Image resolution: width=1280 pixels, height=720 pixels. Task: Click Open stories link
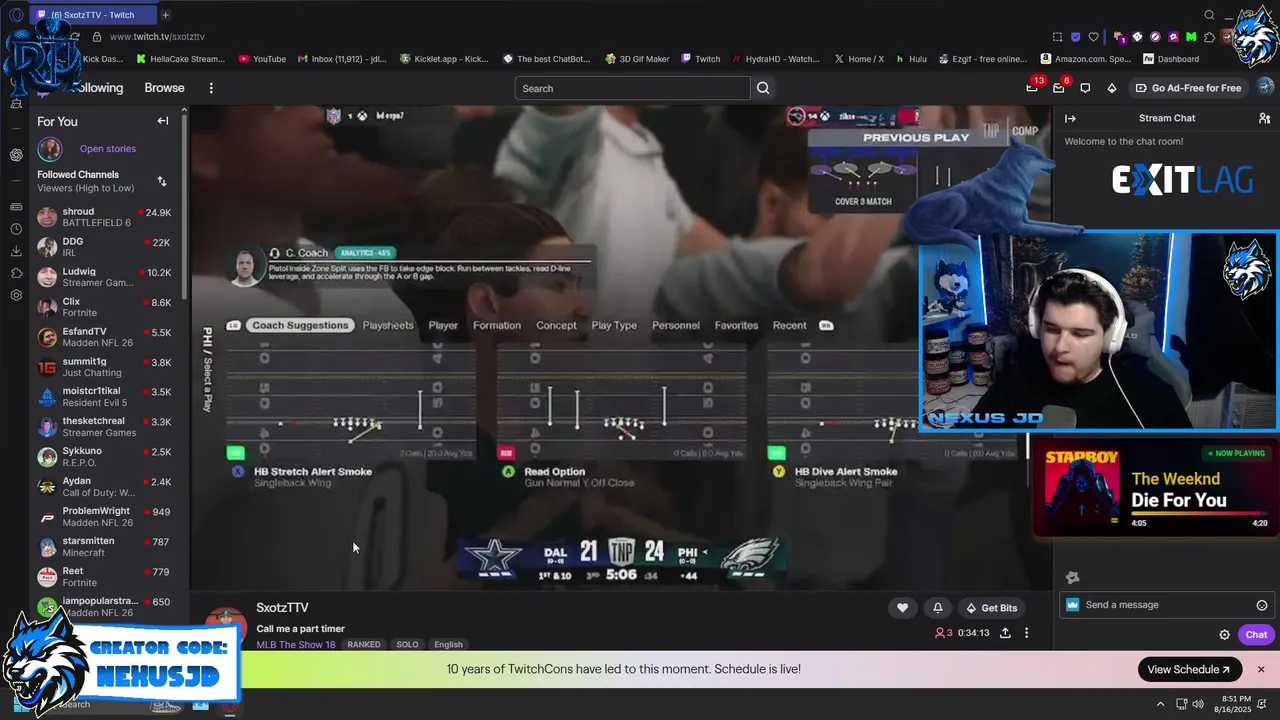click(x=108, y=149)
